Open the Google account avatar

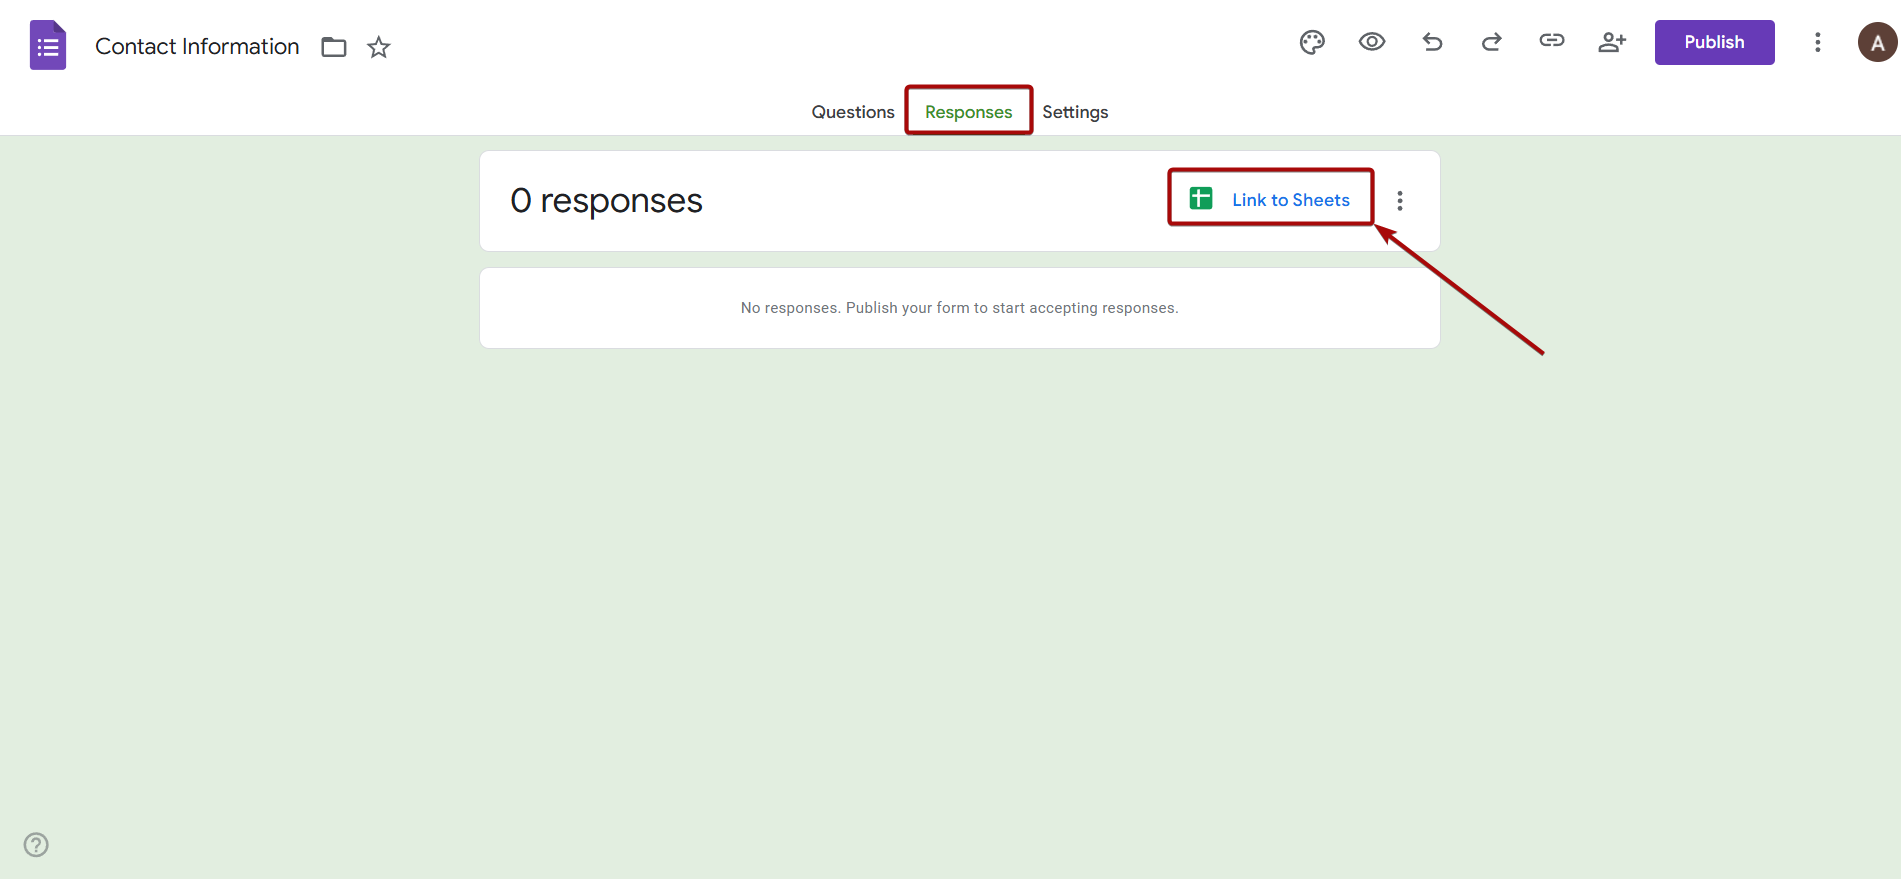(x=1878, y=43)
